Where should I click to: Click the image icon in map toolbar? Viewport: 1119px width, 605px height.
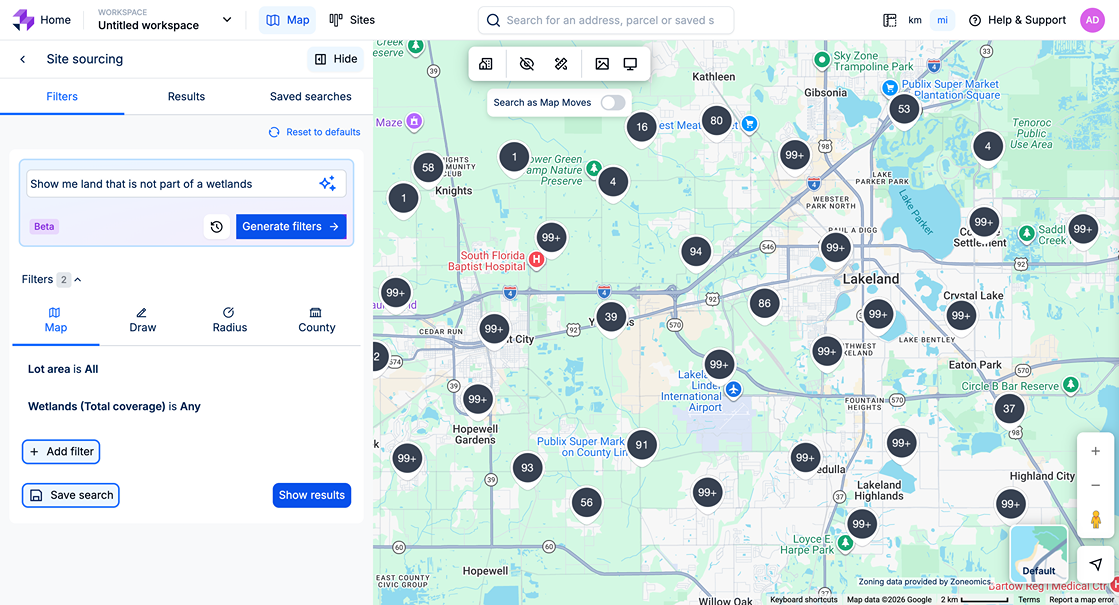602,64
